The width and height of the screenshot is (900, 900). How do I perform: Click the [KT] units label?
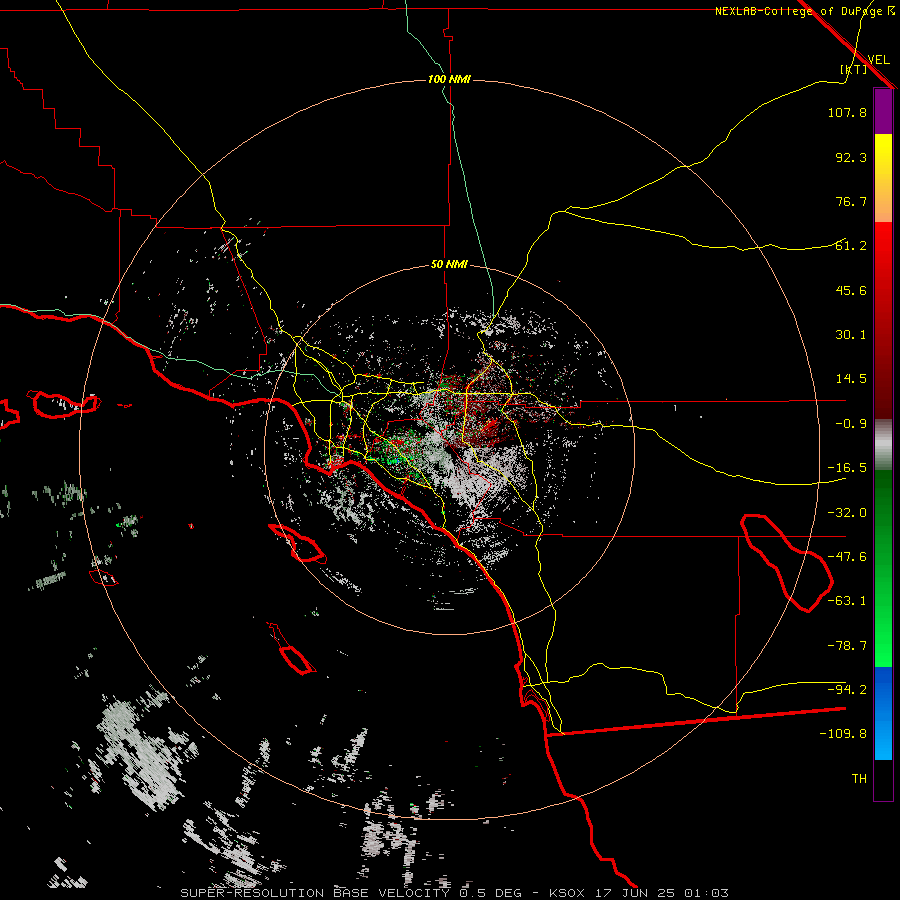pos(854,69)
